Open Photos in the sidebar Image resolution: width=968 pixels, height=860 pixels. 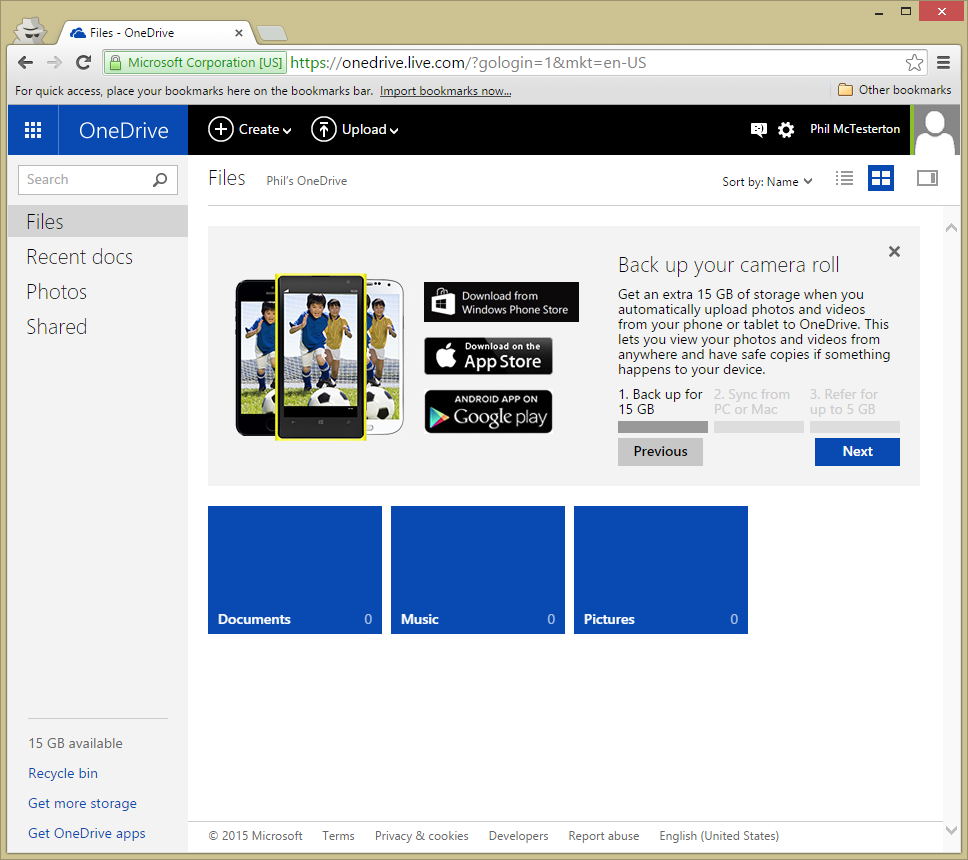(x=57, y=292)
